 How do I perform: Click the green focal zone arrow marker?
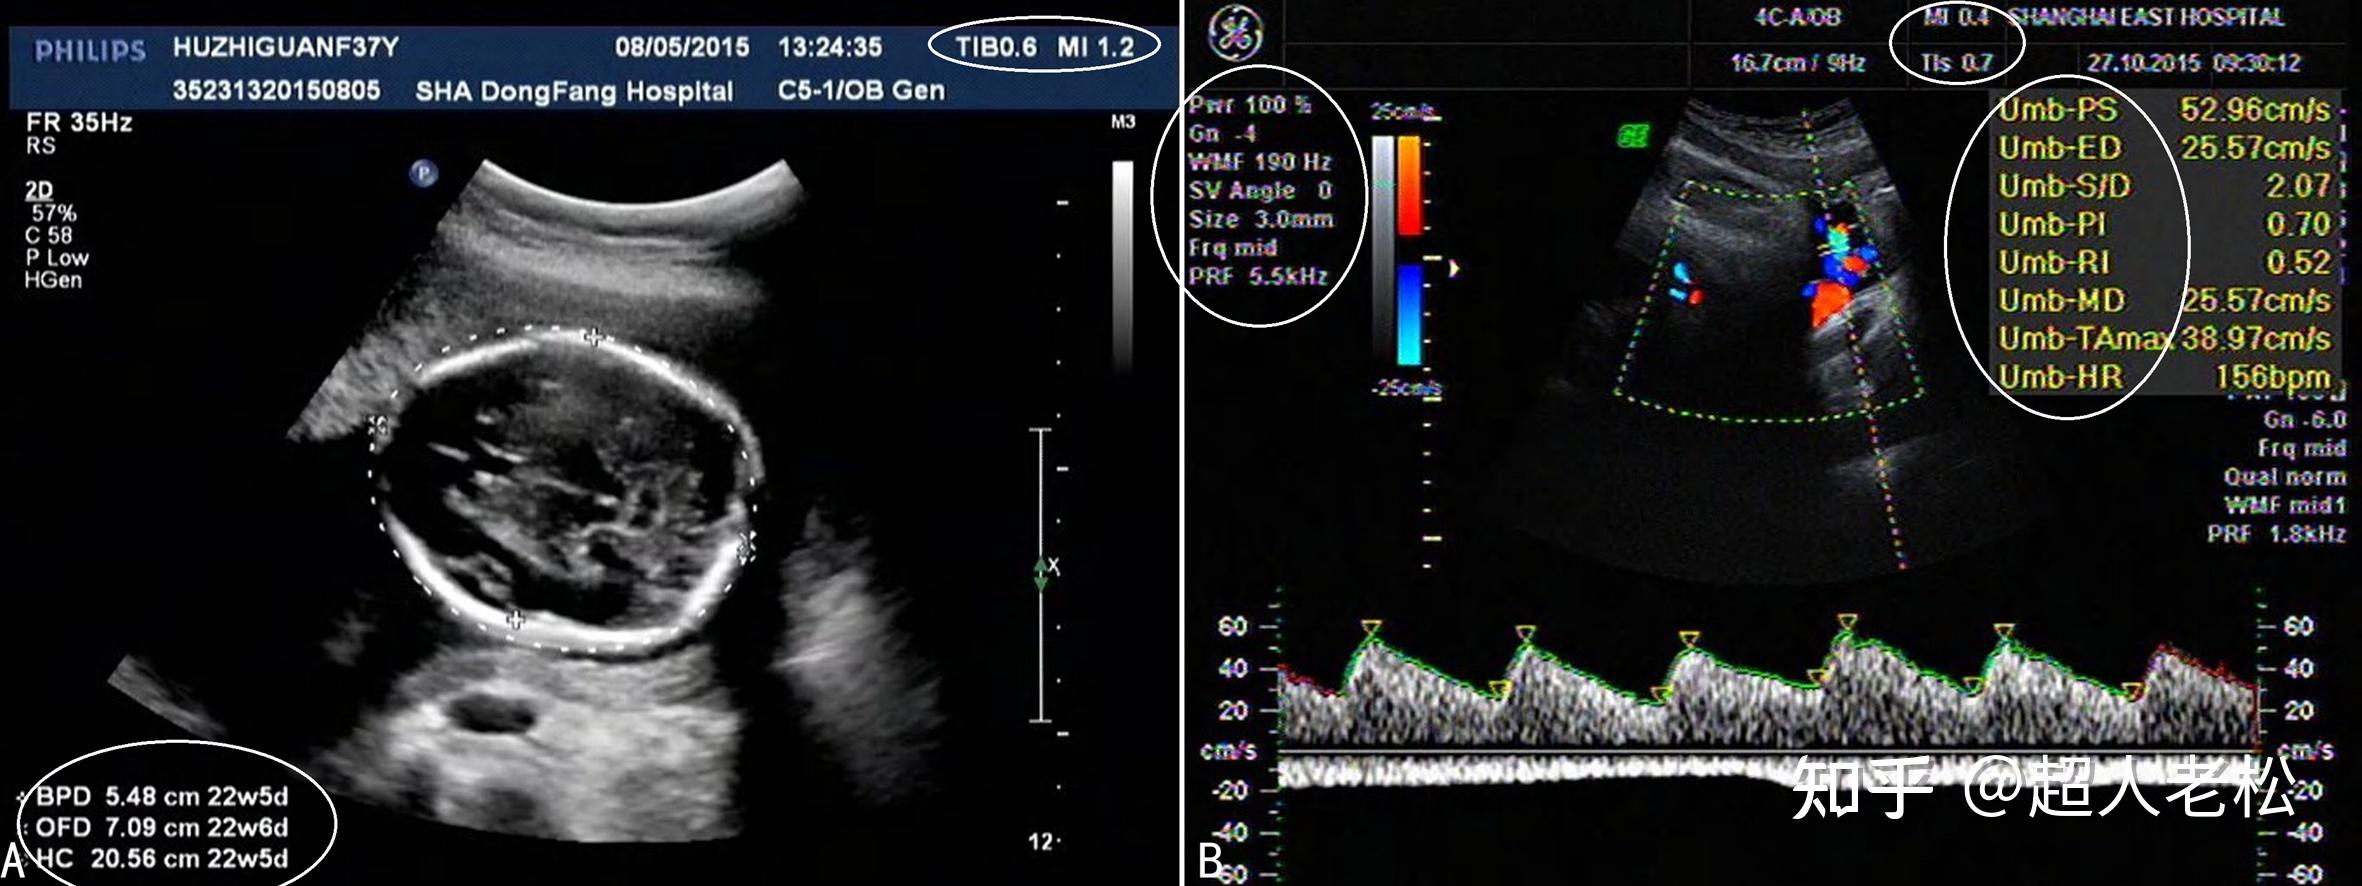1041,573
